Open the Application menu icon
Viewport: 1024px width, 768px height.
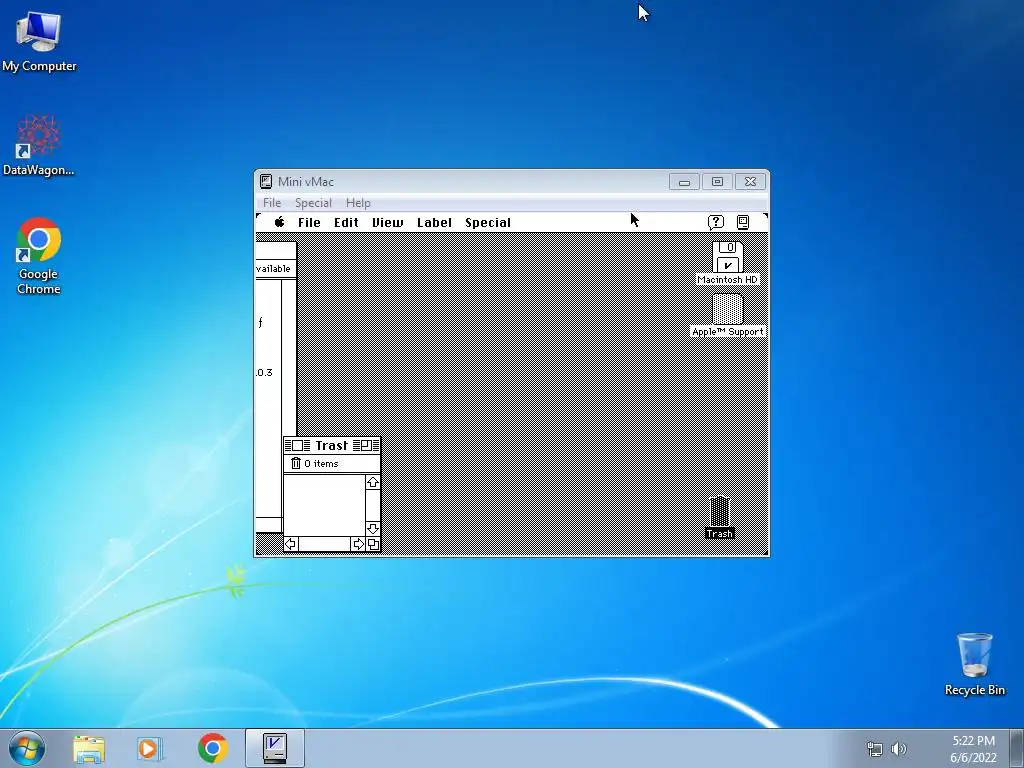pyautogui.click(x=743, y=223)
